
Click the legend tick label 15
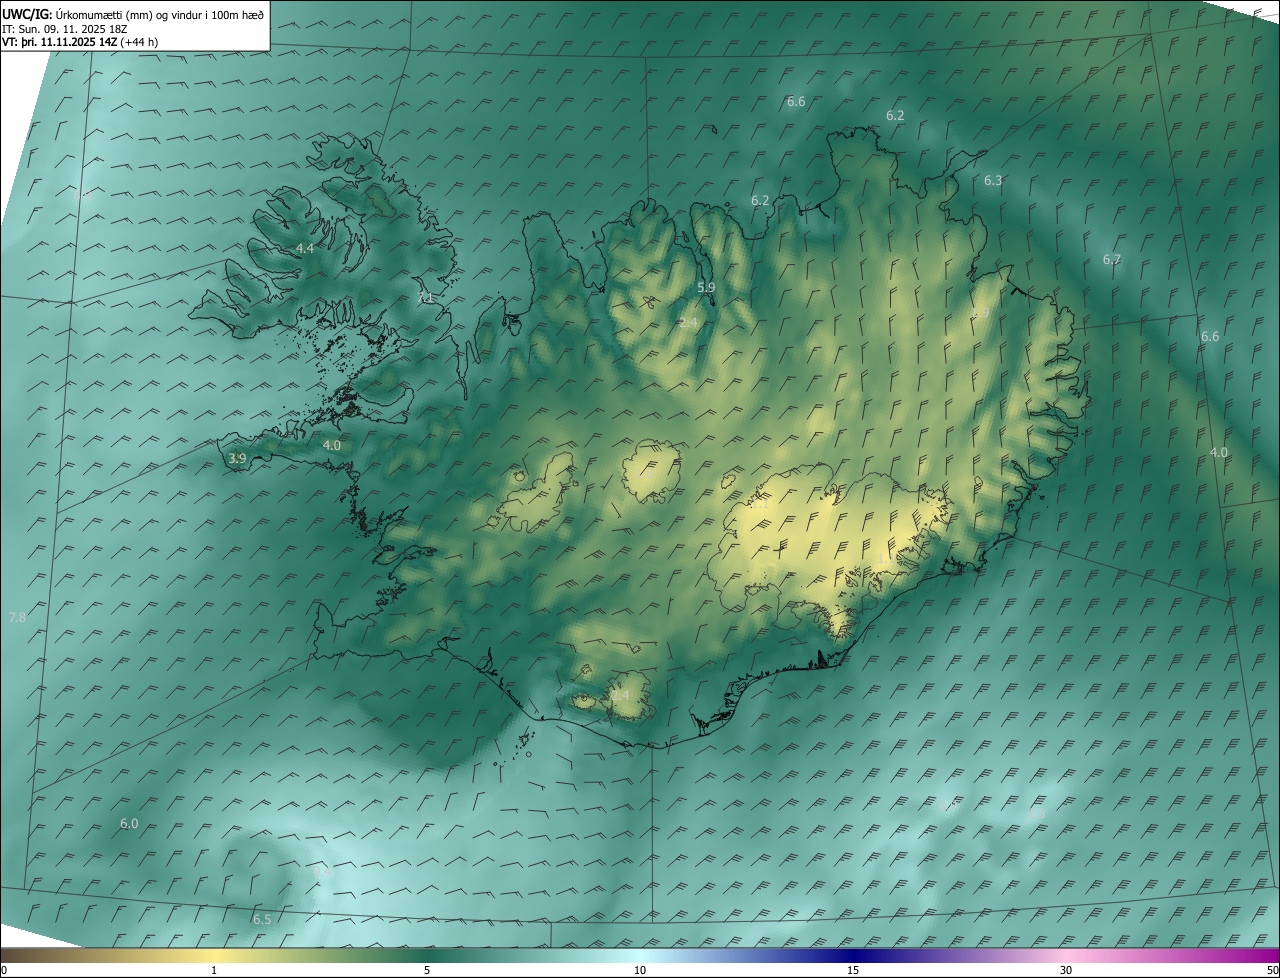(x=853, y=971)
